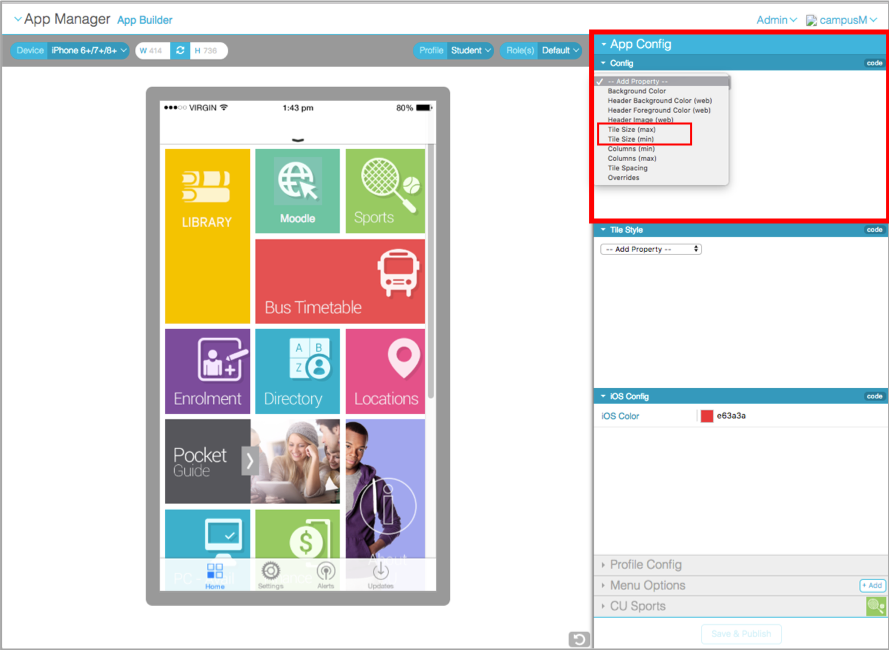The image size is (889, 650).
Task: Collapse the App Config panel
Action: (604, 44)
